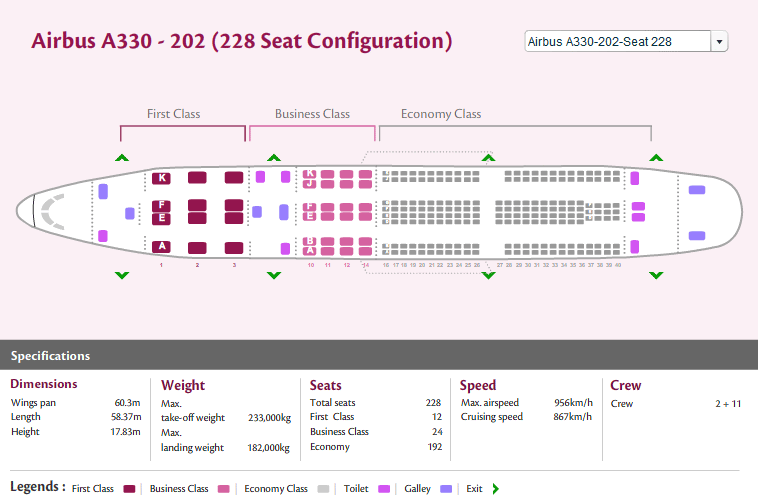Click the galley icon near the nose
This screenshot has width=758, height=498.
tap(103, 191)
